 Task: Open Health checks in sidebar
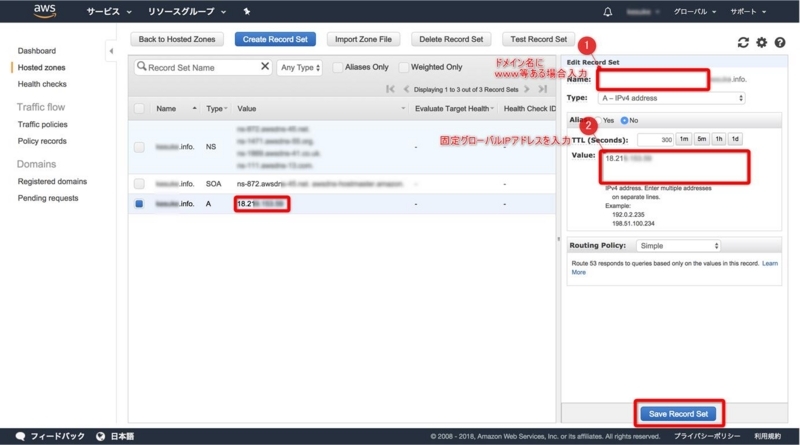point(42,84)
